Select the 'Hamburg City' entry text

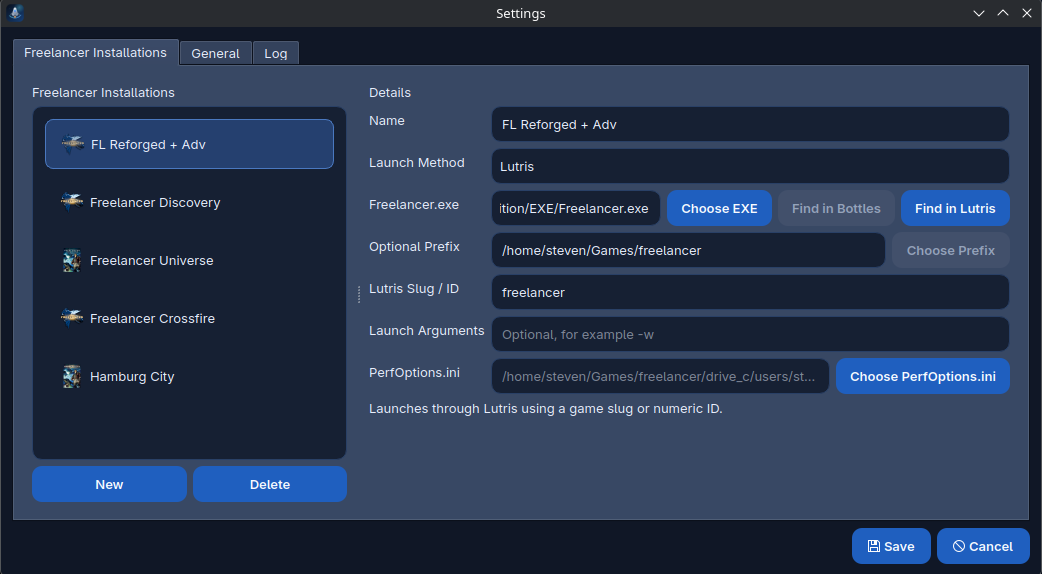pos(132,377)
